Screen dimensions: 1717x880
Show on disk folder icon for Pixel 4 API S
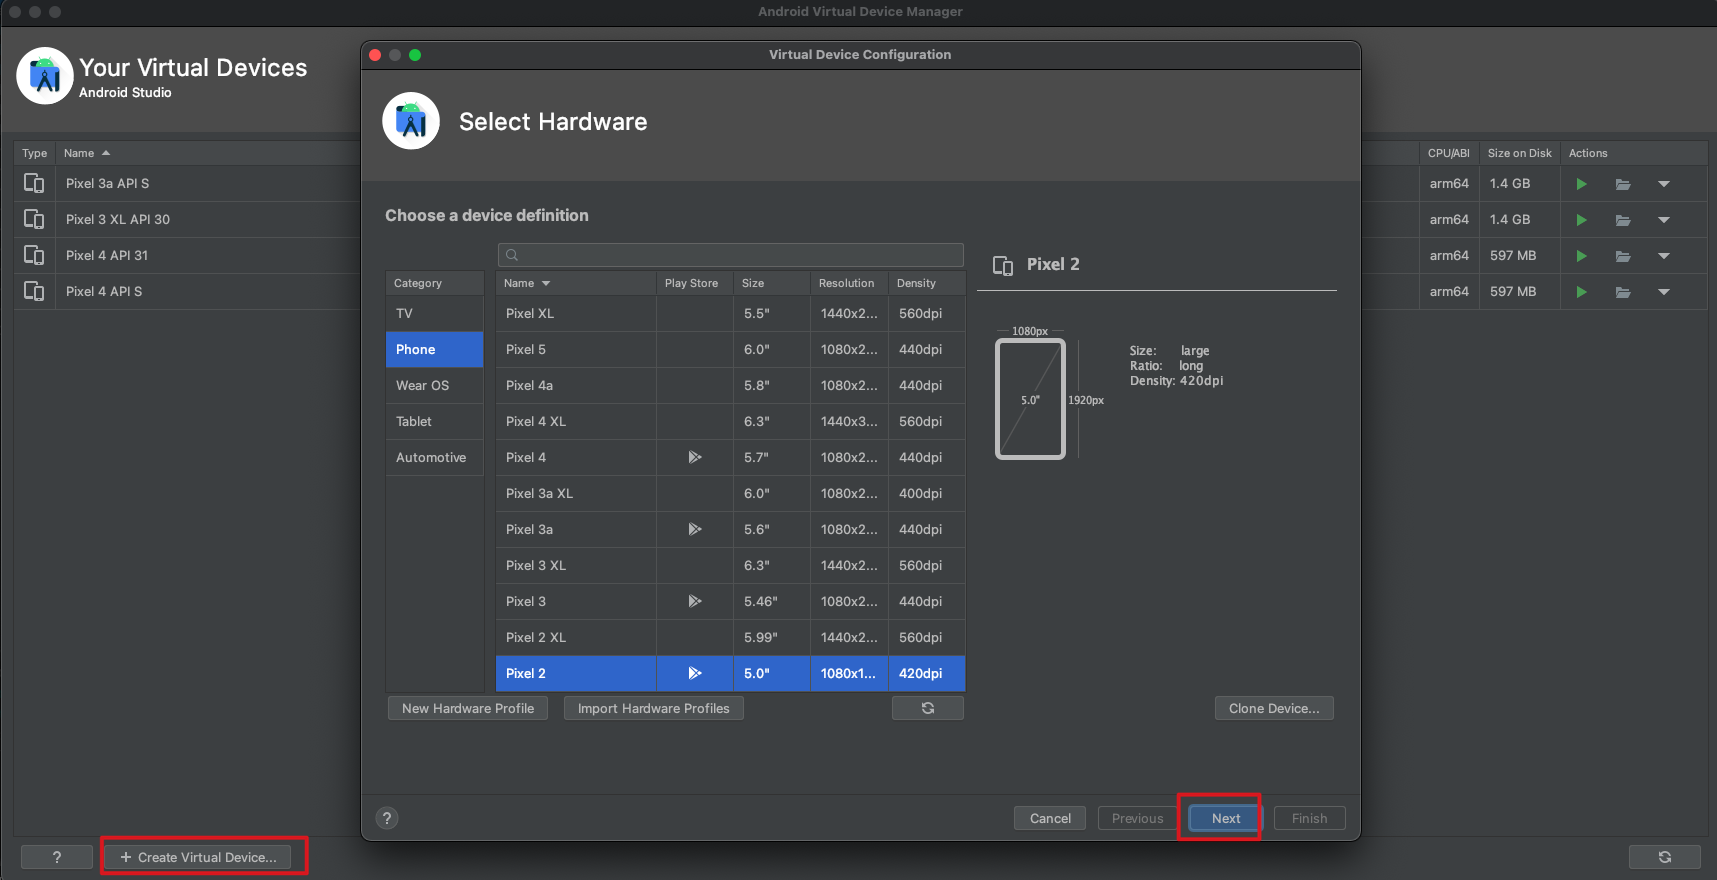[1622, 292]
